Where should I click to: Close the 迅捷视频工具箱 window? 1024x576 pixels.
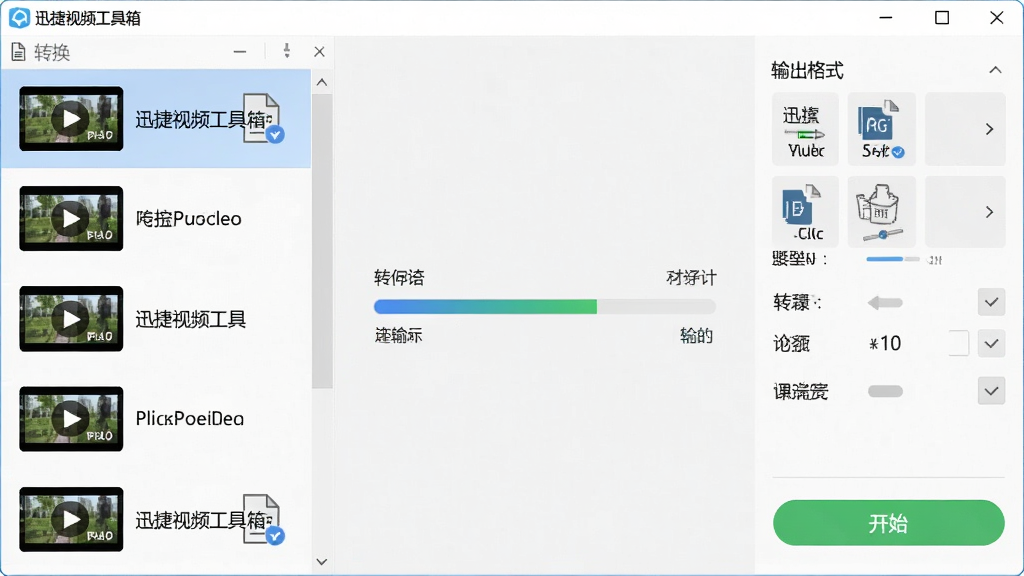[x=997, y=18]
